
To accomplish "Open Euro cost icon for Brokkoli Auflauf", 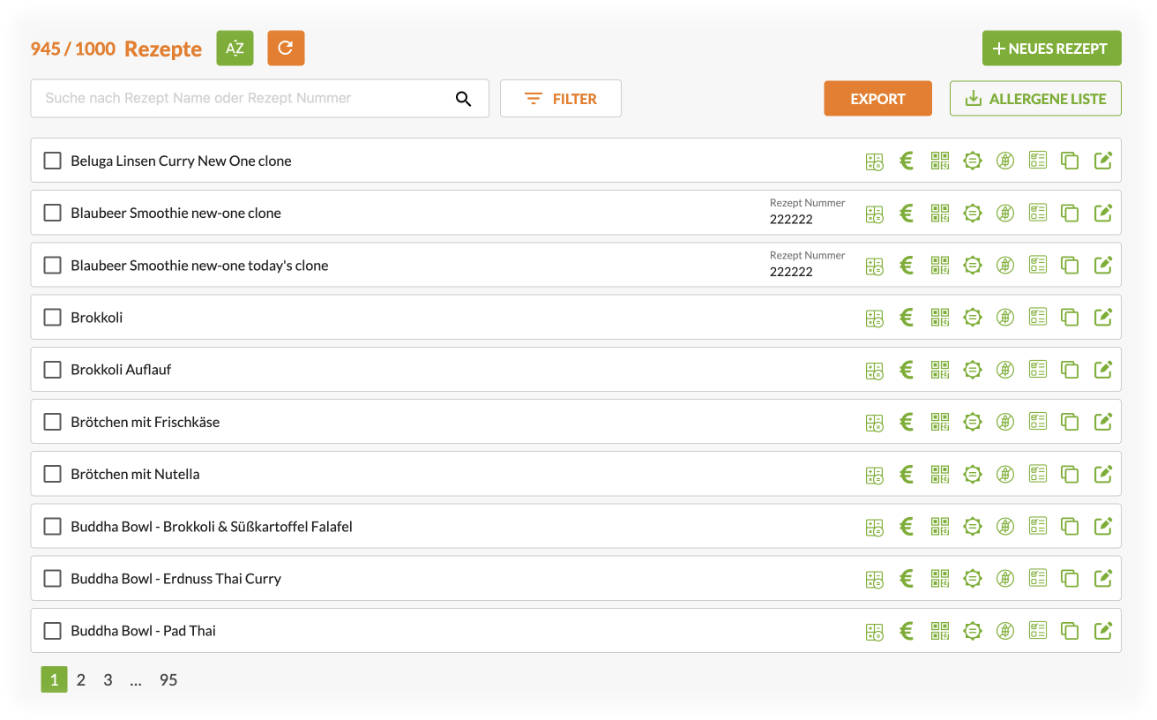I will click(907, 370).
